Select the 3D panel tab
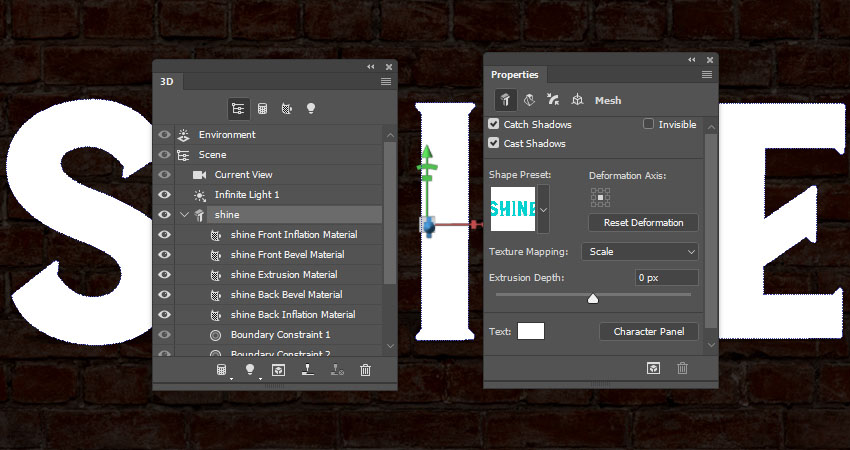850x450 pixels. pos(166,81)
